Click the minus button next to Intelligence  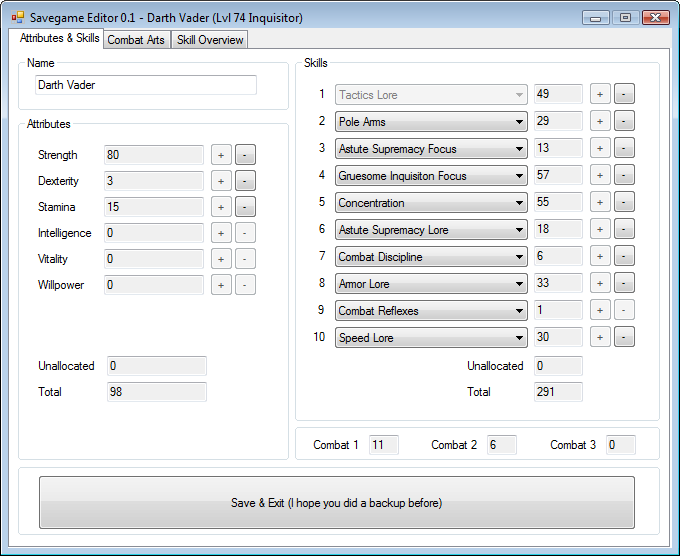point(245,233)
